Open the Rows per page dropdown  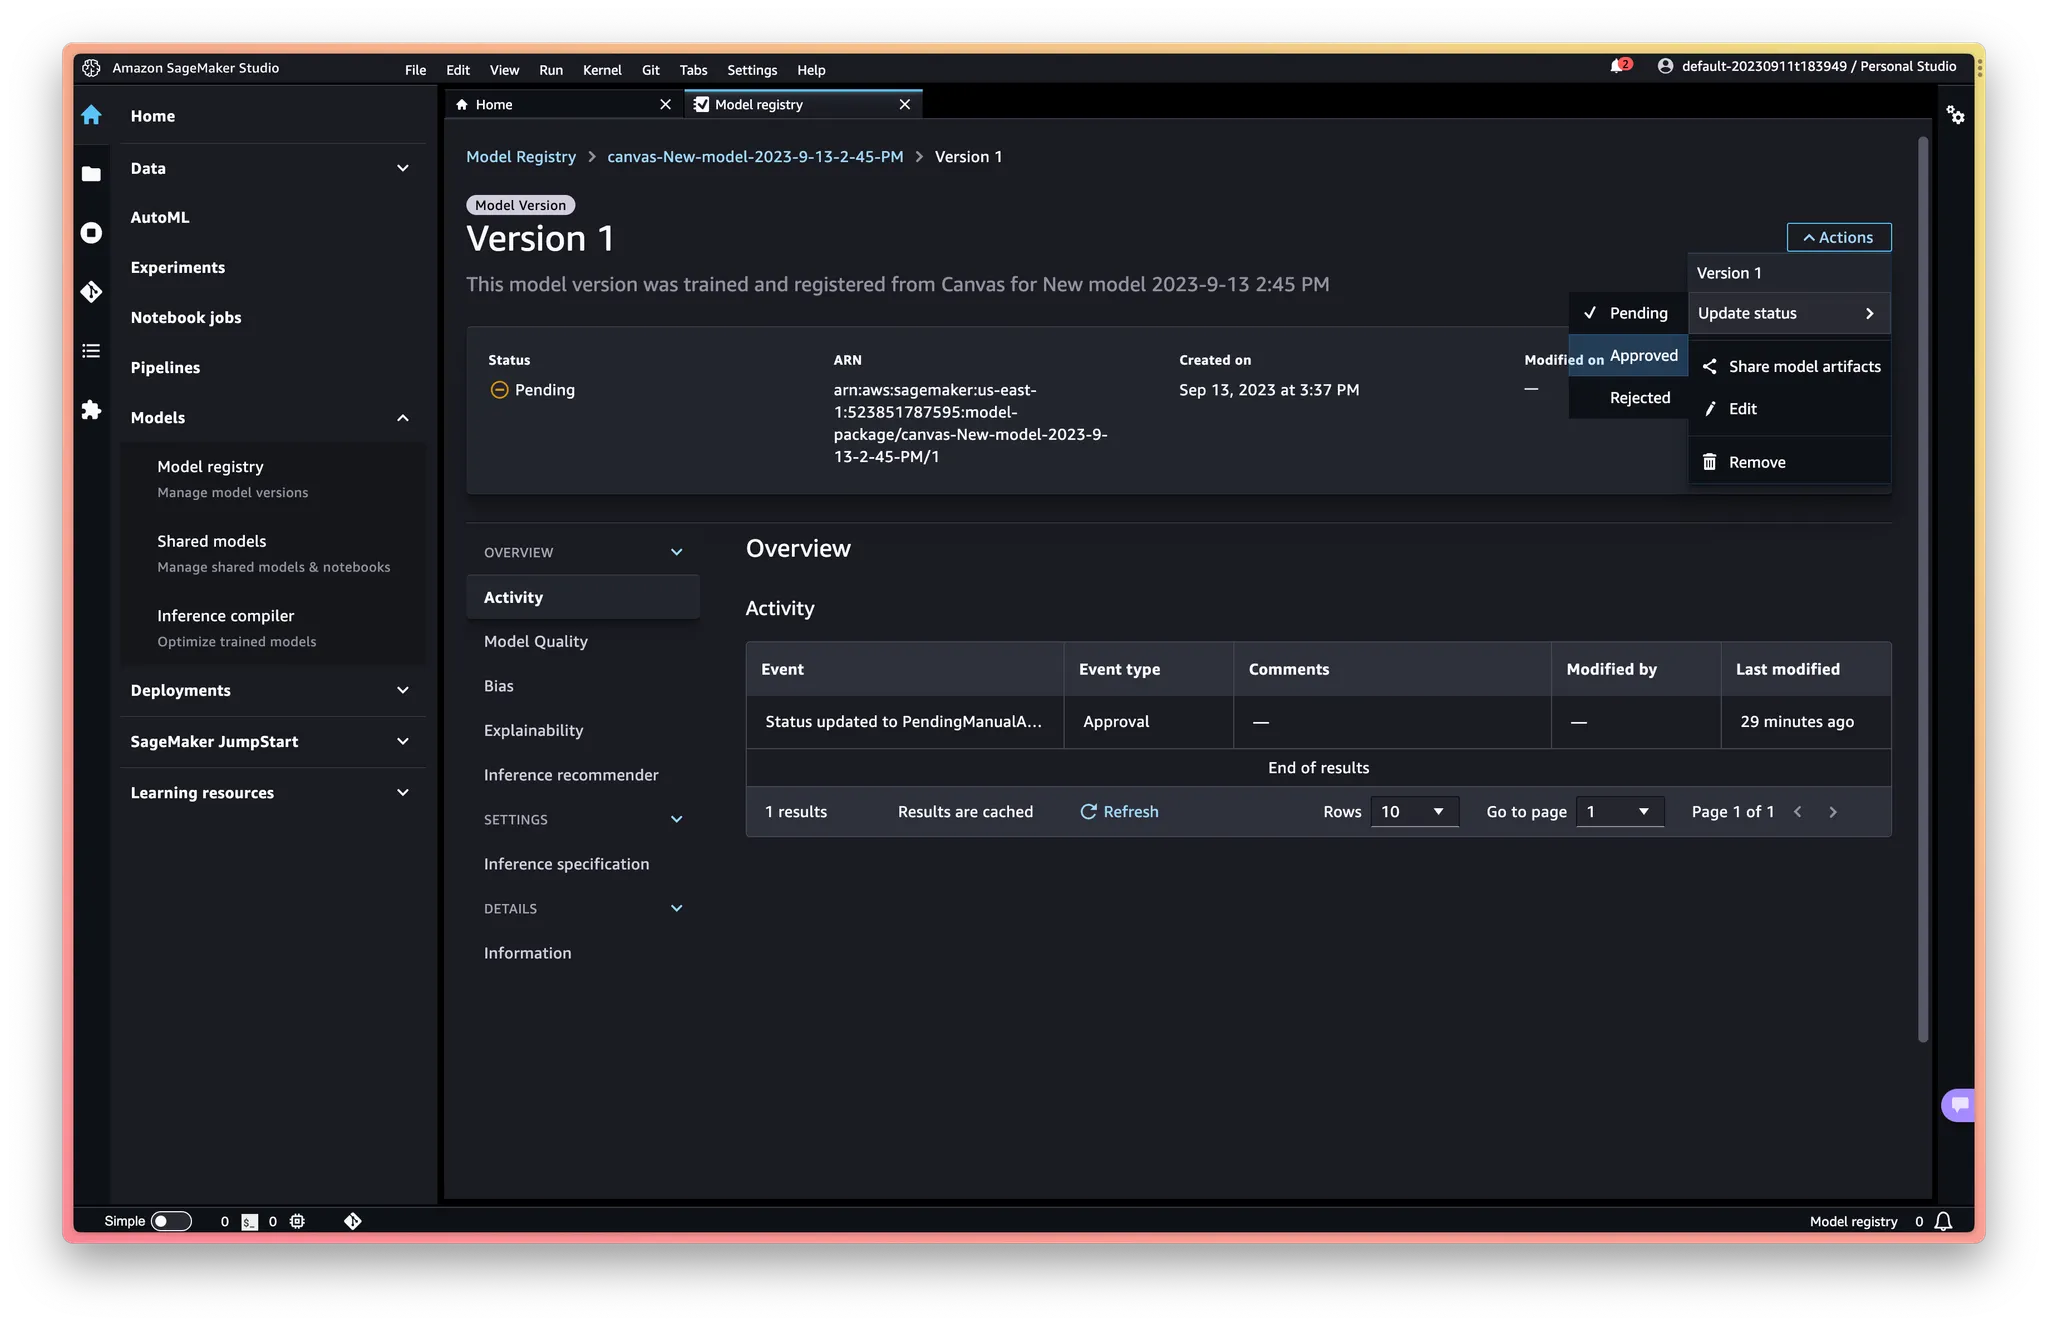coord(1414,812)
